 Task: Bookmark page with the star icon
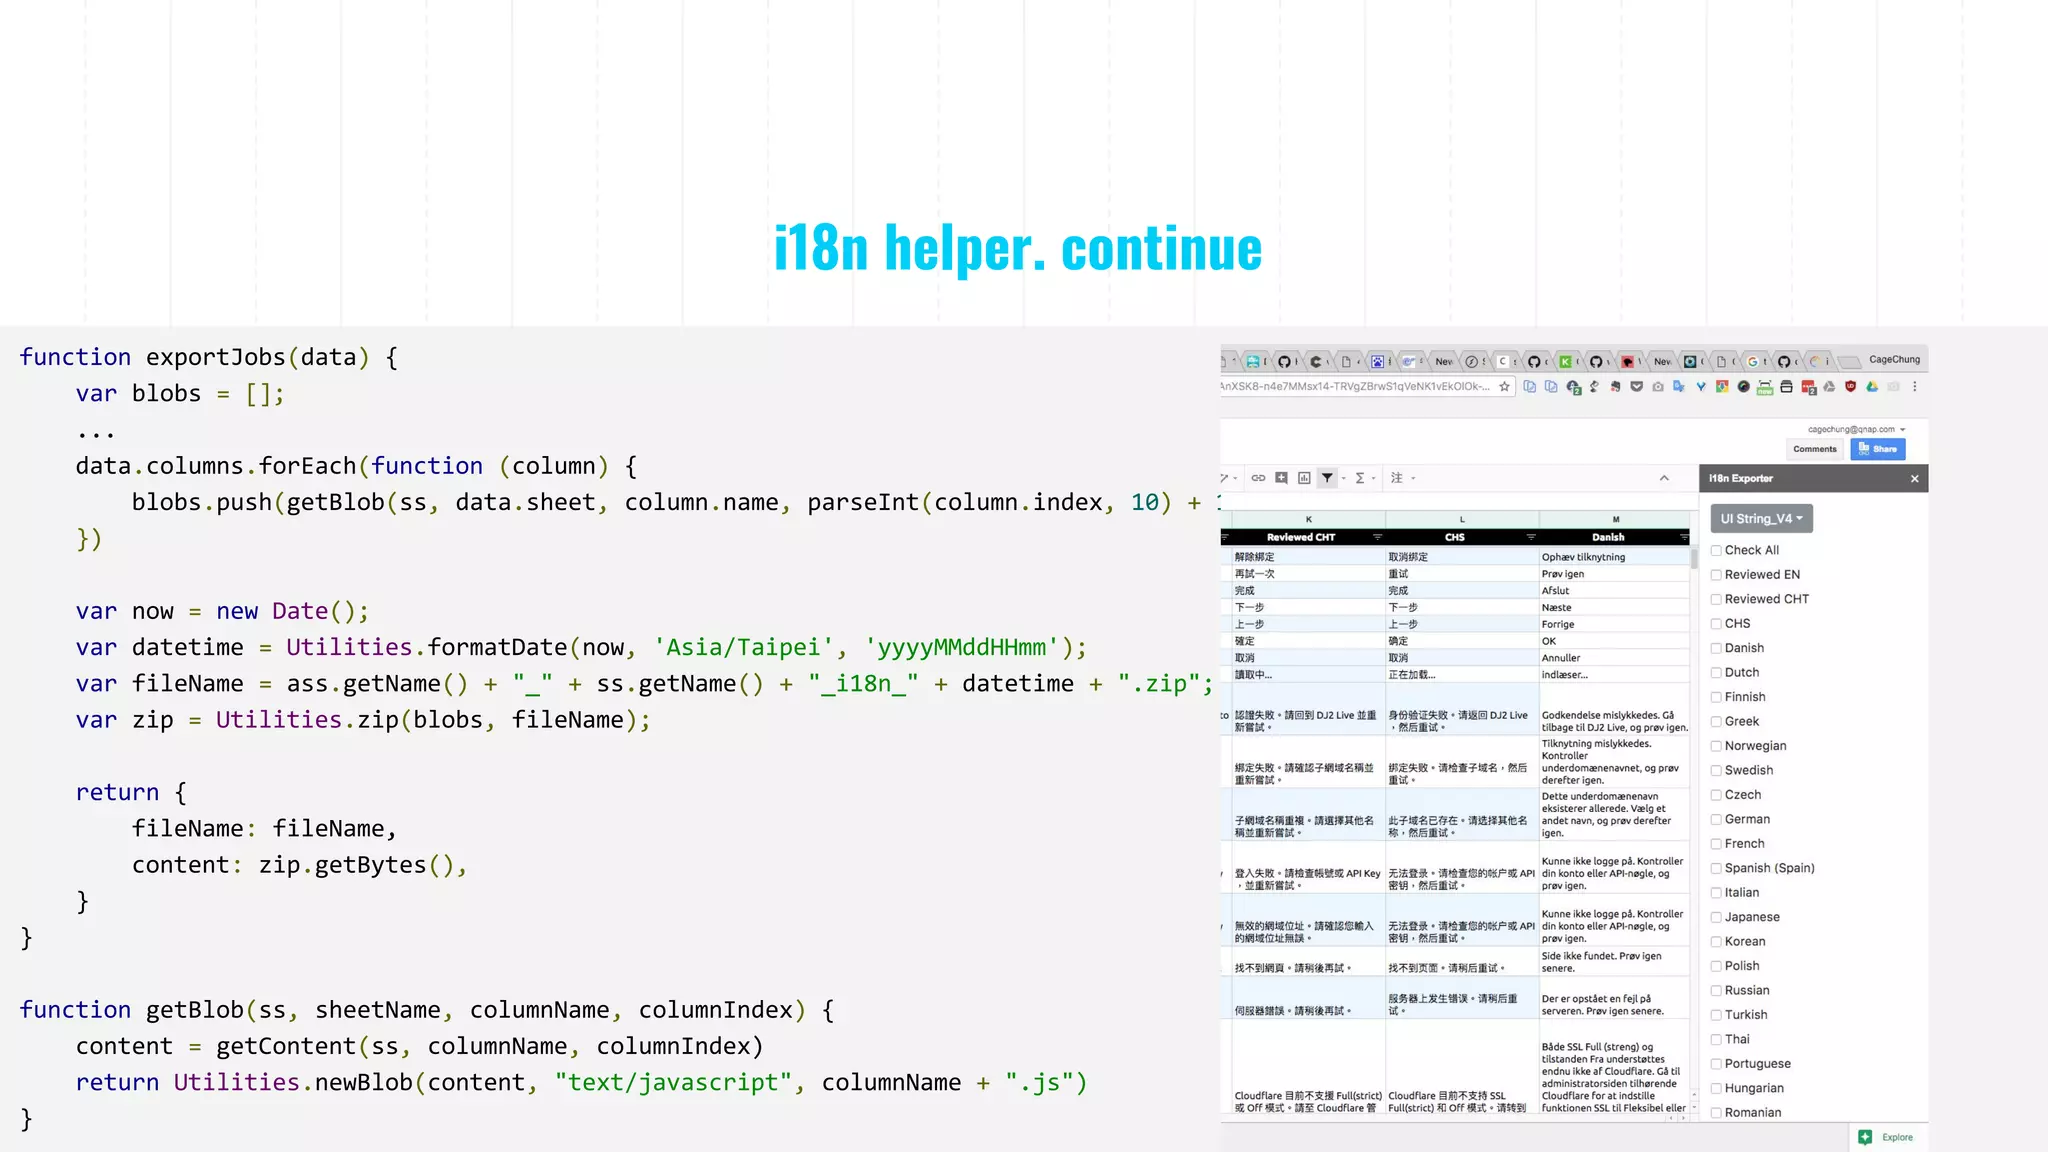1504,387
